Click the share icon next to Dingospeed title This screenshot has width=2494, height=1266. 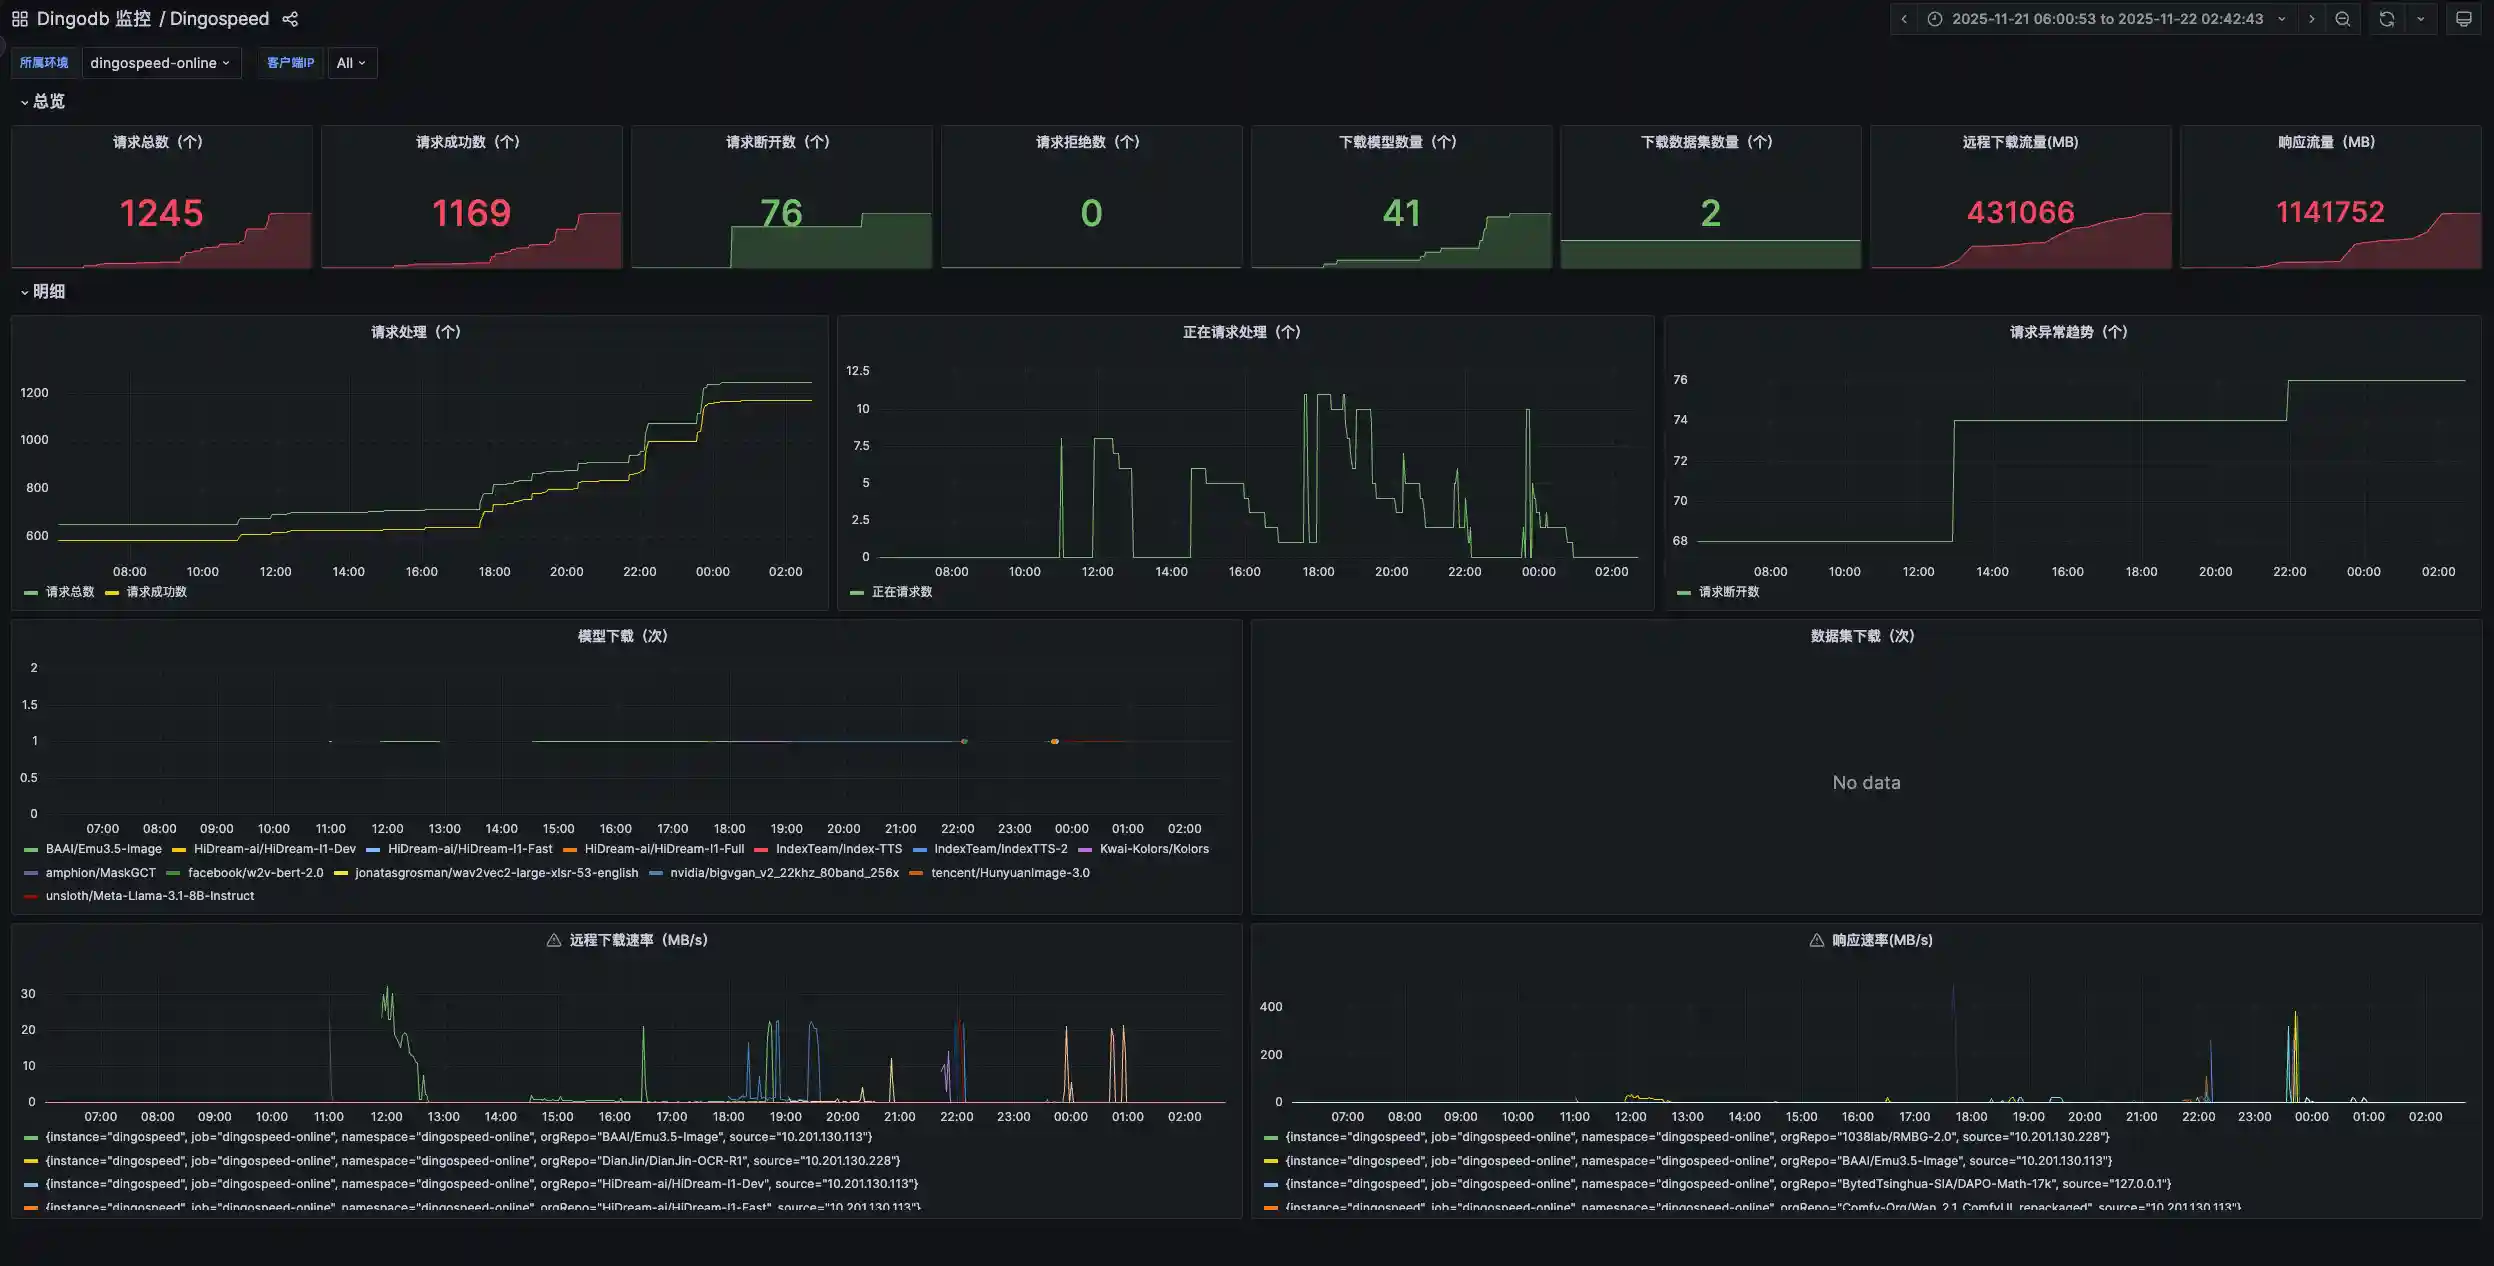click(x=290, y=18)
